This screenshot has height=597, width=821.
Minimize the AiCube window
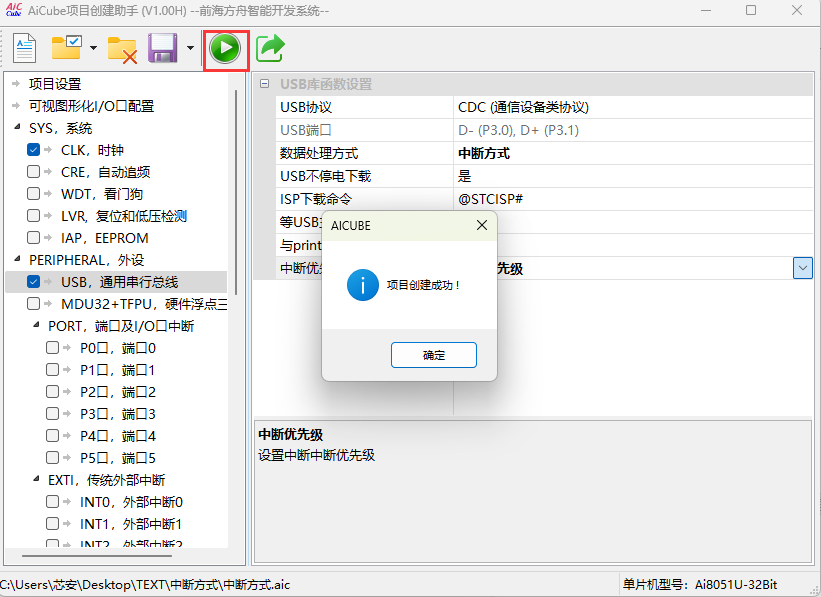(x=706, y=10)
